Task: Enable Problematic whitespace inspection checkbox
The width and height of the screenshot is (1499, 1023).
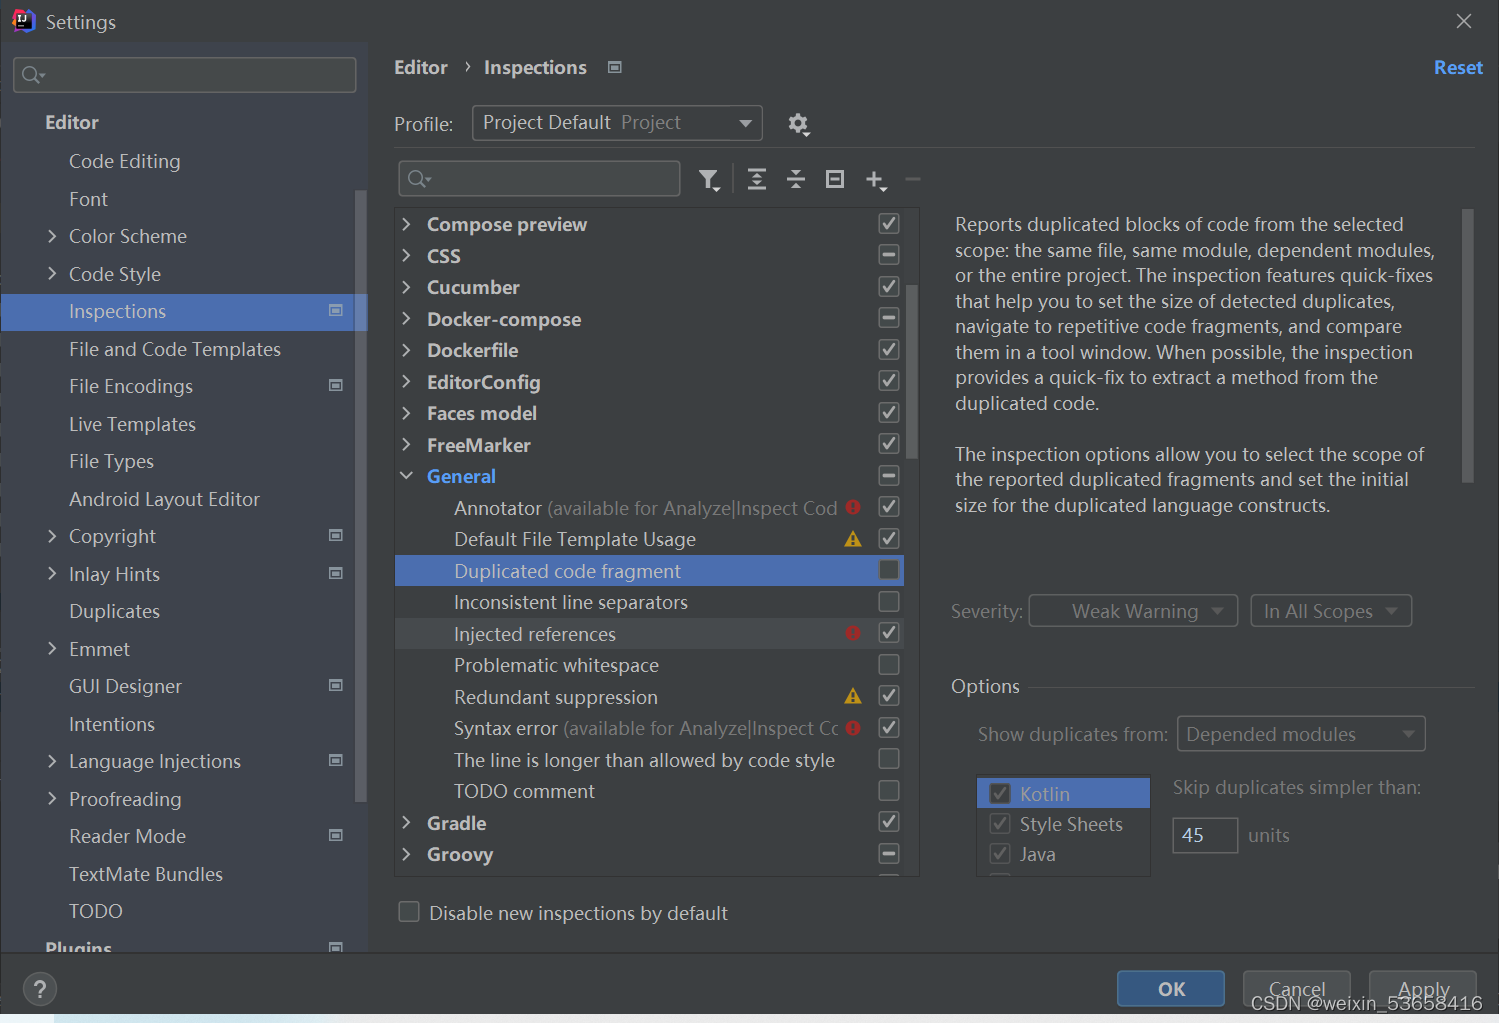Action: (x=889, y=664)
